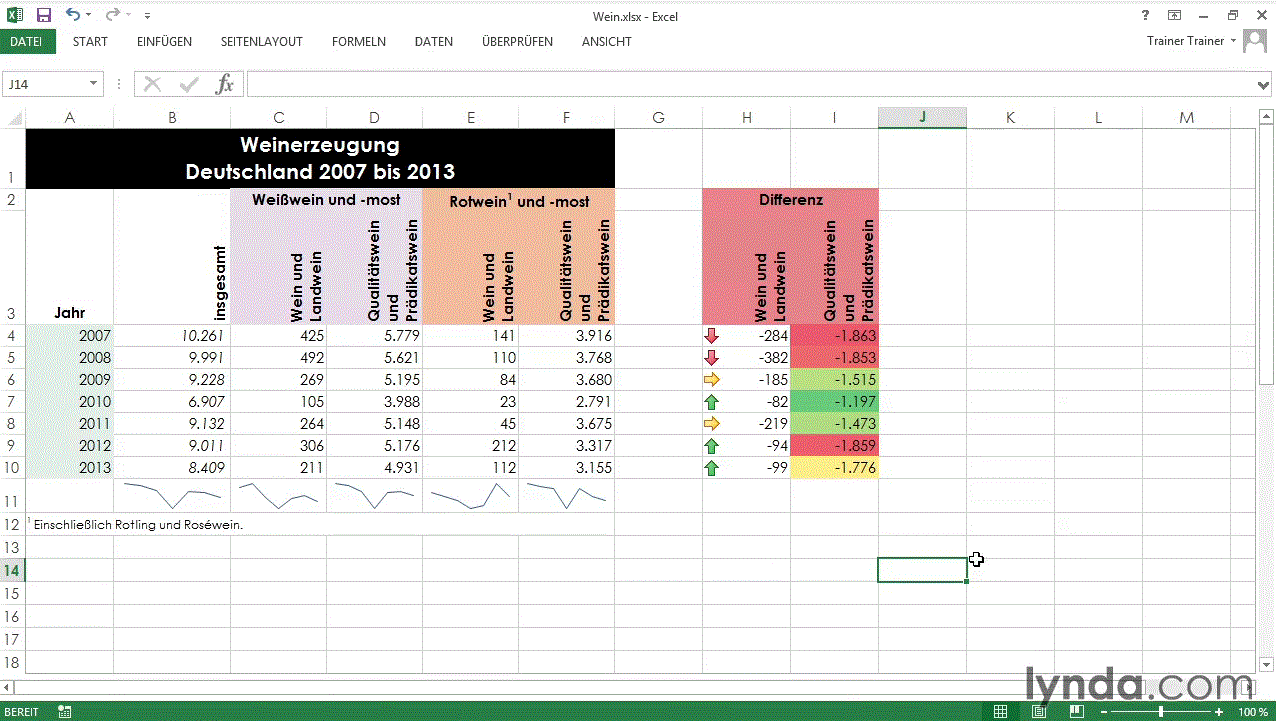Open the FORMELN ribbon tab

pos(358,42)
